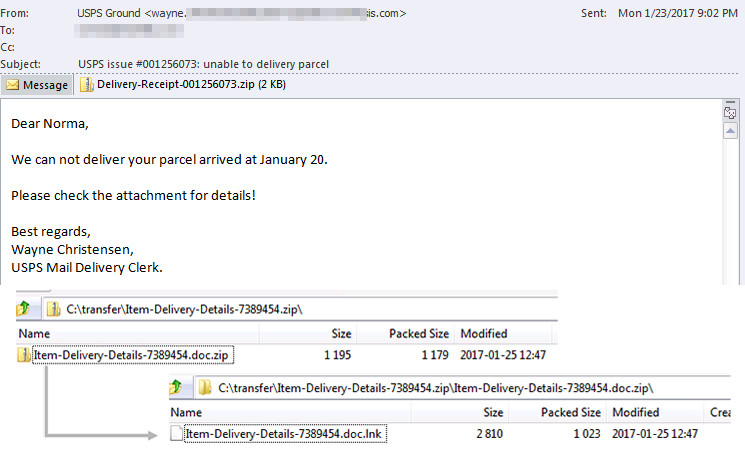Click zip icon in first archive address bar
The width and height of the screenshot is (745, 452).
(53, 309)
